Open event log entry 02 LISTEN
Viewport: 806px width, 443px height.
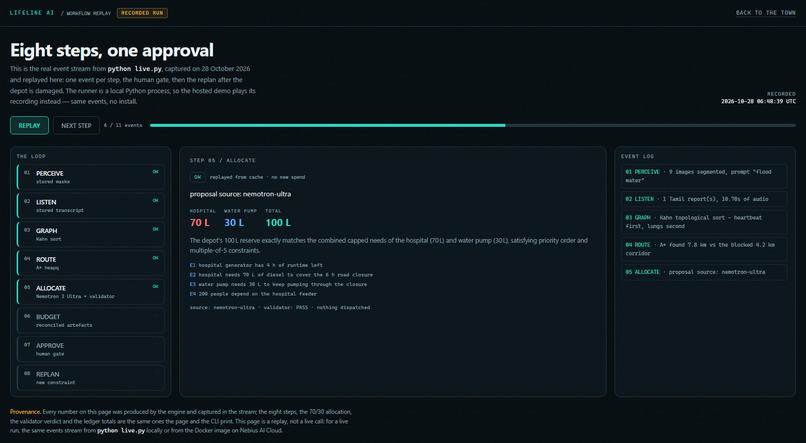pyautogui.click(x=704, y=199)
